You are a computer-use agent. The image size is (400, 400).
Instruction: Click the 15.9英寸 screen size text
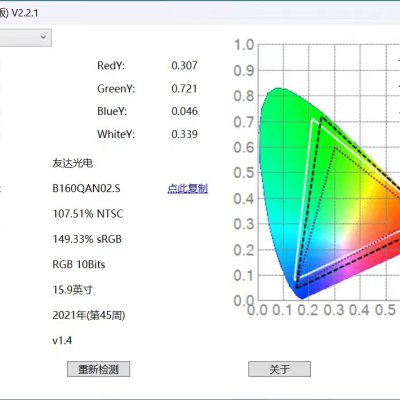(x=72, y=290)
